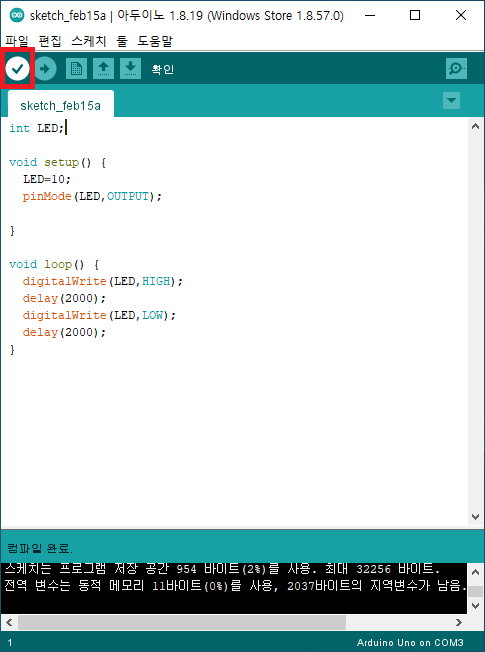Click the Arduino logo in the title bar
Image resolution: width=485 pixels, height=652 pixels.
[17, 15]
